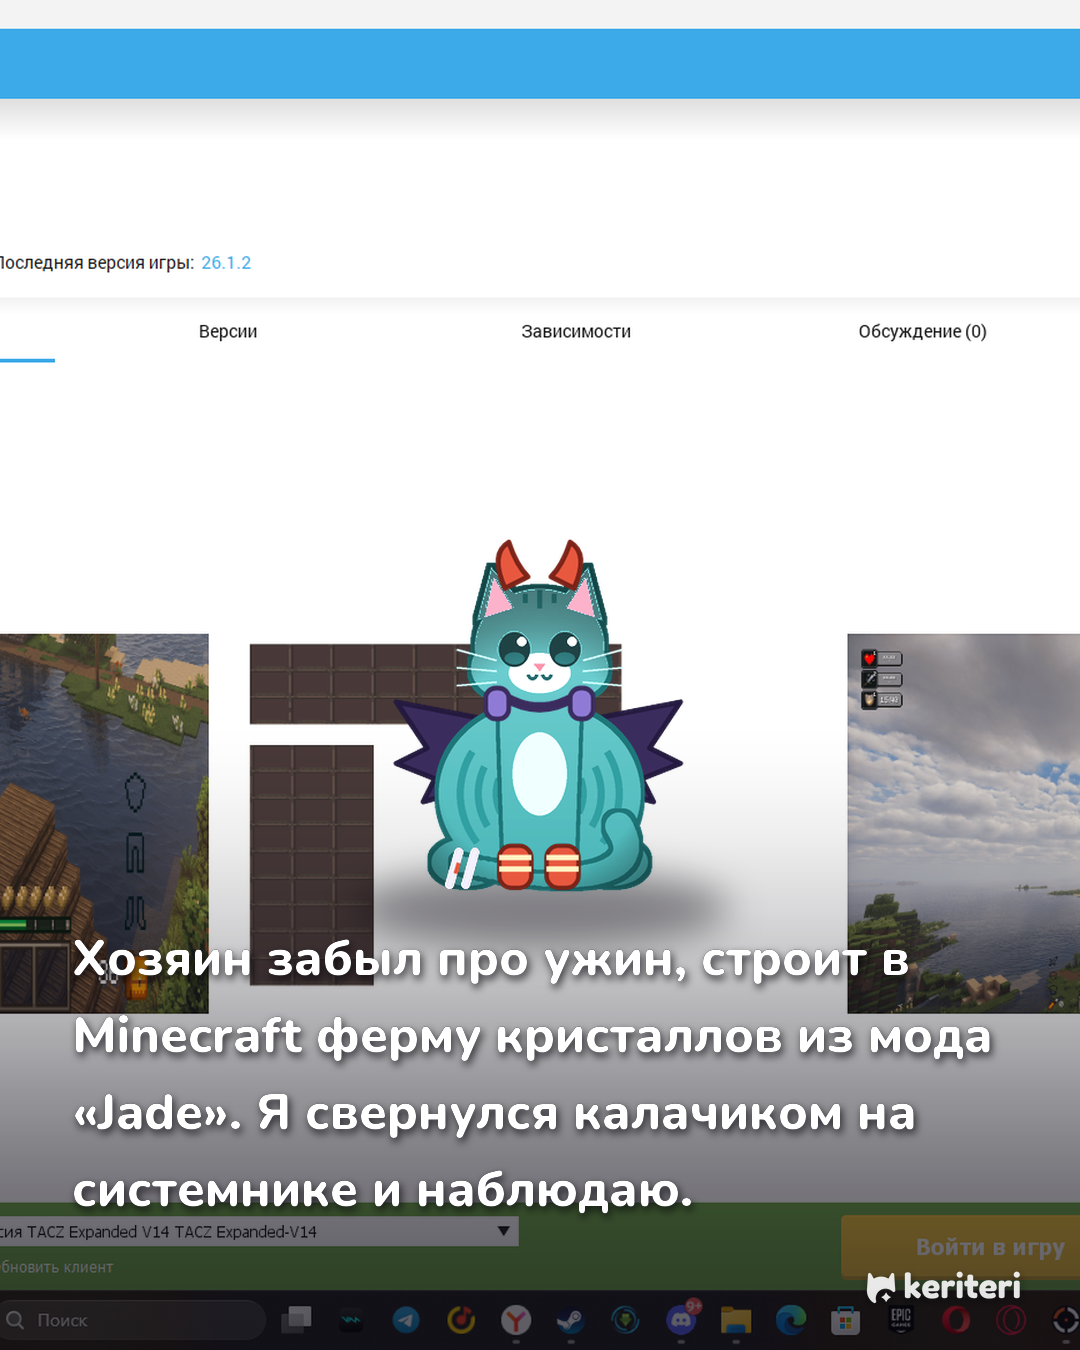Open Microsoft Store from the taskbar

(x=846, y=1321)
